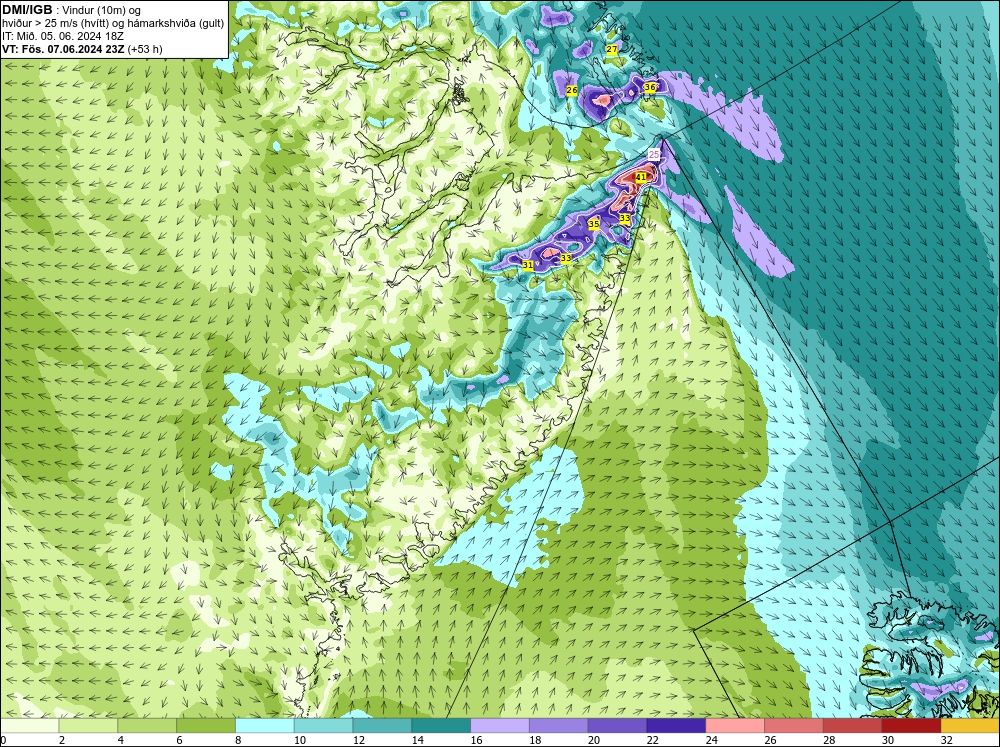Click the yellow 26 gust label on the map
Image resolution: width=1000 pixels, height=747 pixels.
(572, 91)
